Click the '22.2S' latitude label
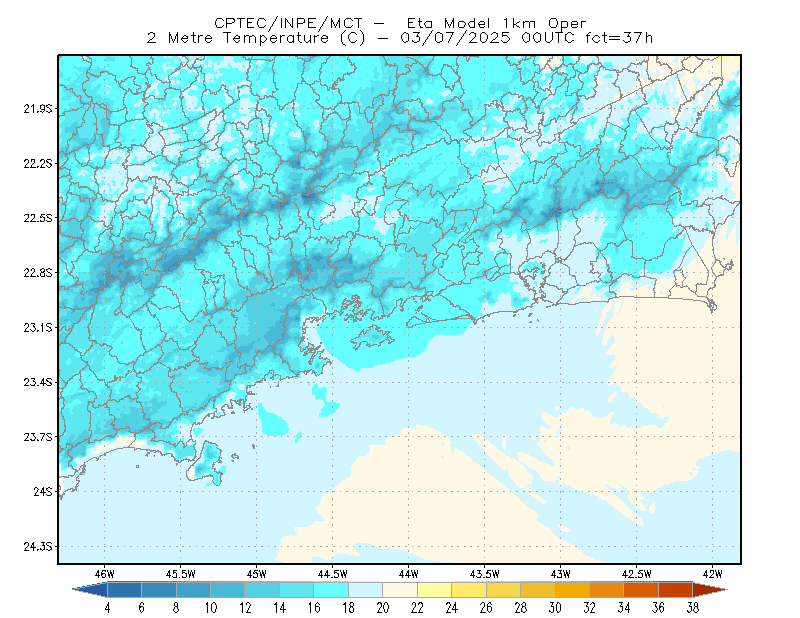The width and height of the screenshot is (800, 618). [37, 163]
